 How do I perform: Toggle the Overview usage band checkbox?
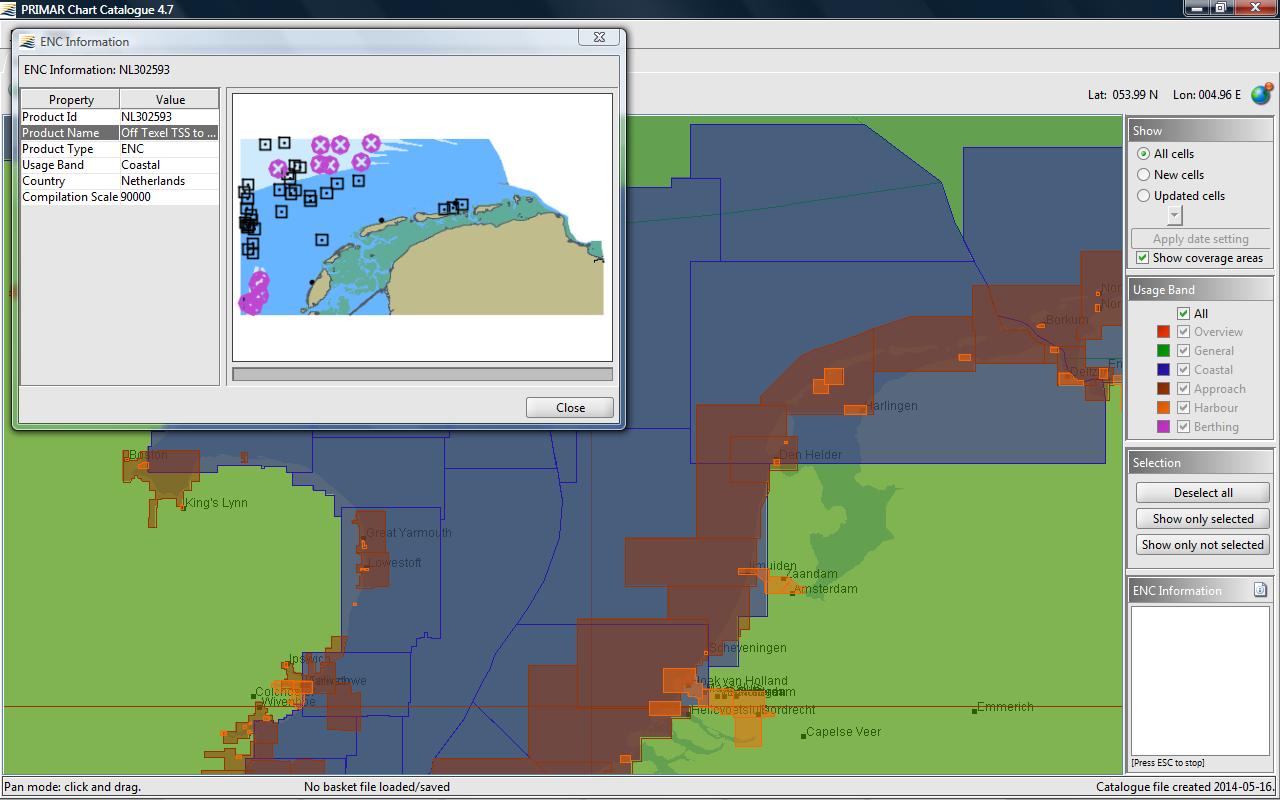click(x=1184, y=332)
